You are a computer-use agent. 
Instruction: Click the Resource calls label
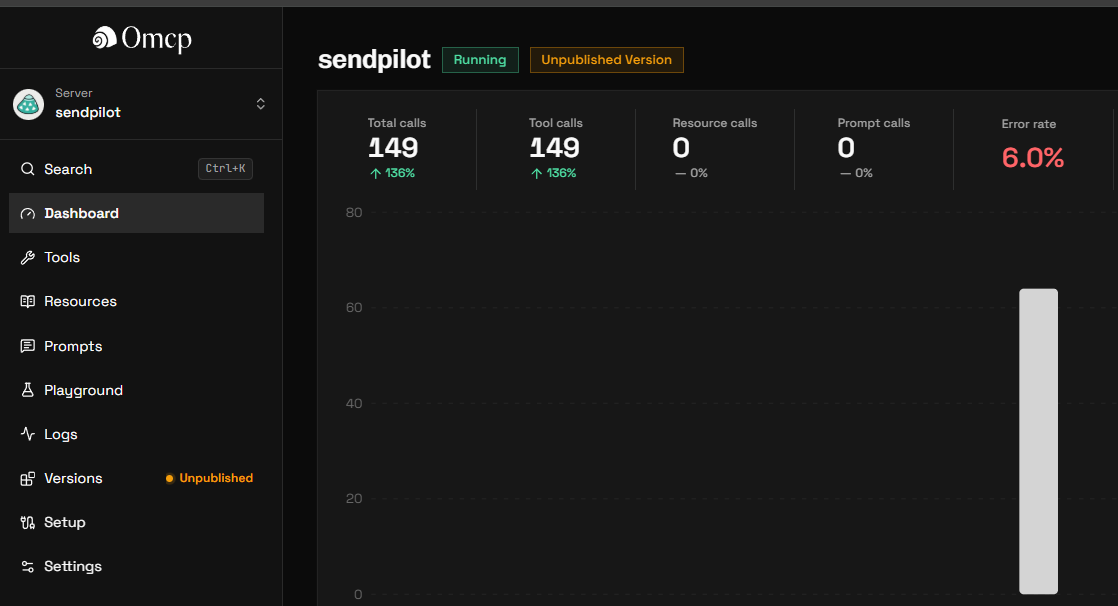[x=714, y=123]
